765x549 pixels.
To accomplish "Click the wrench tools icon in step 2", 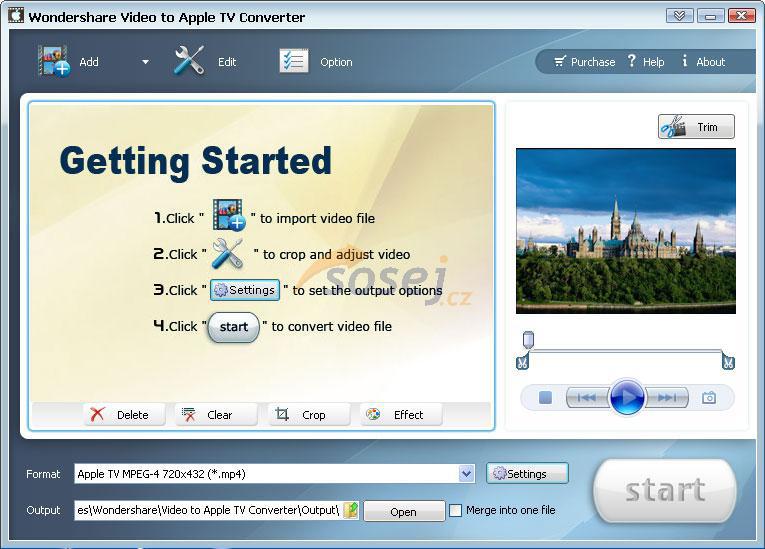I will [x=228, y=253].
